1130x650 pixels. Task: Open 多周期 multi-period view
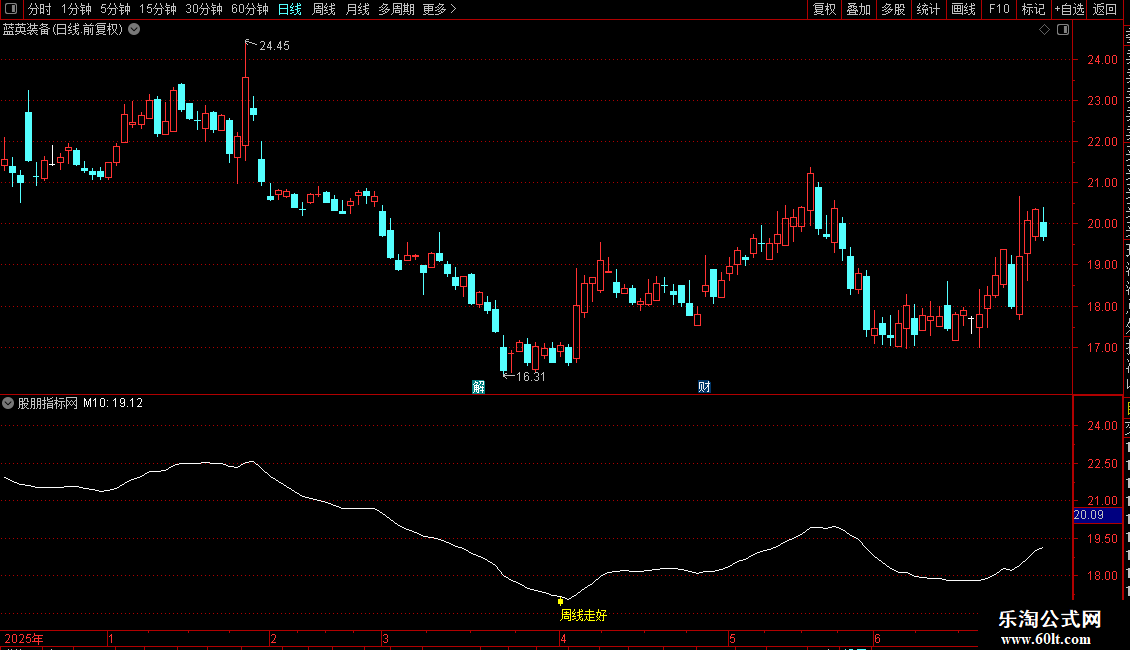point(396,9)
